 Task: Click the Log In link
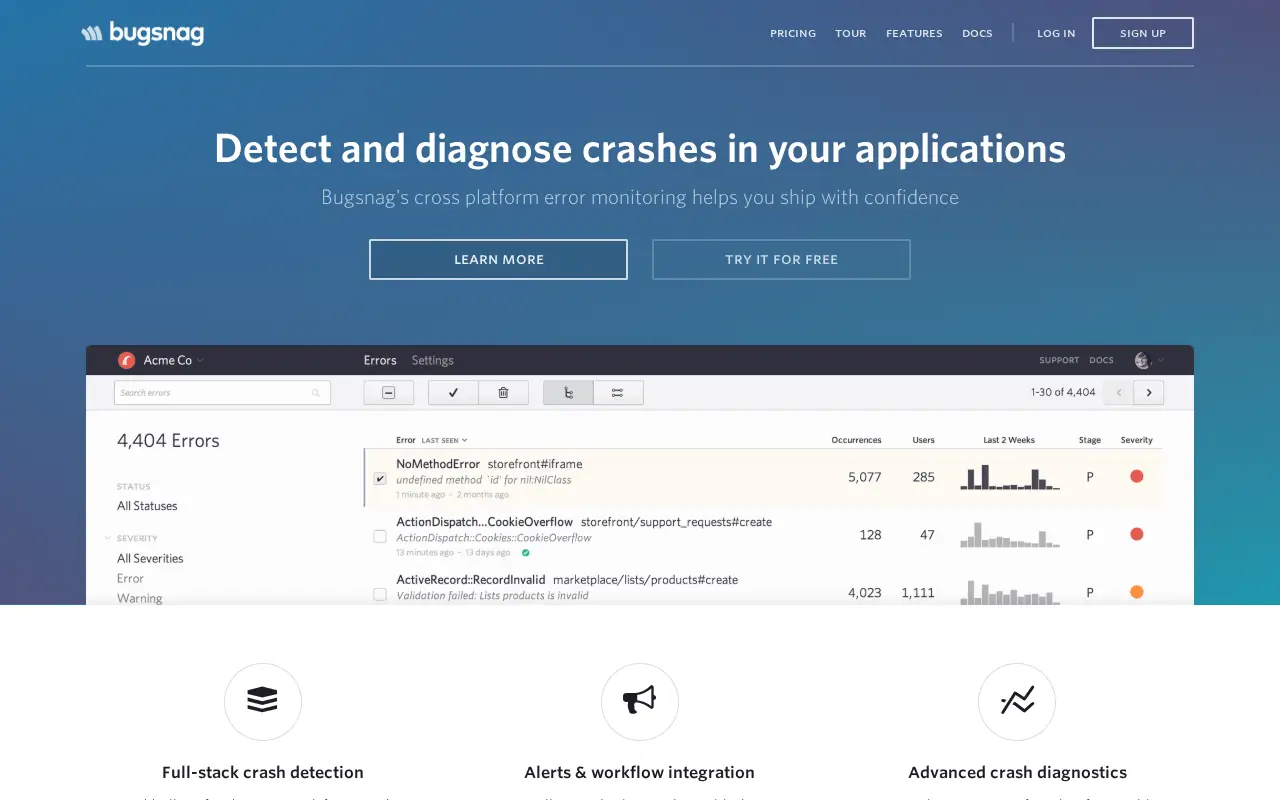coord(1056,33)
